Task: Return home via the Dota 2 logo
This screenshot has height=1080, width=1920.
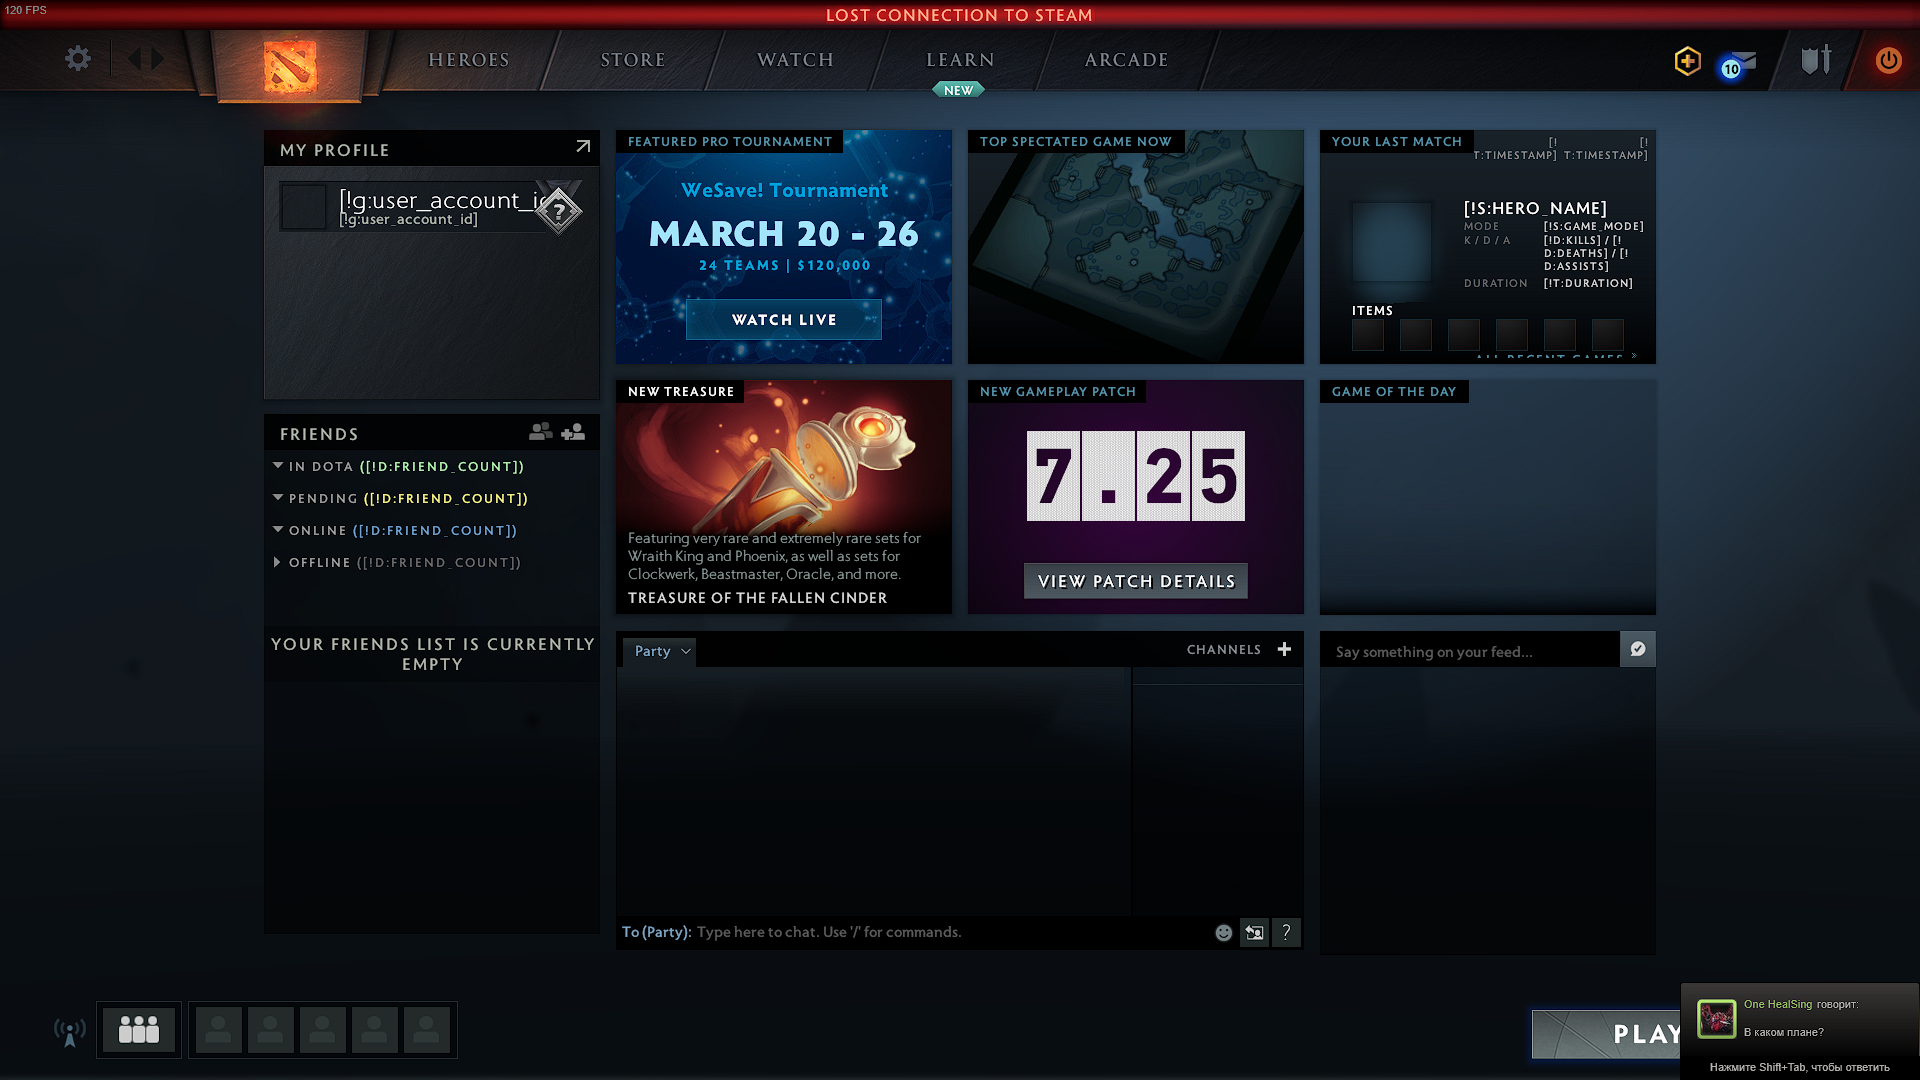Action: [x=290, y=66]
